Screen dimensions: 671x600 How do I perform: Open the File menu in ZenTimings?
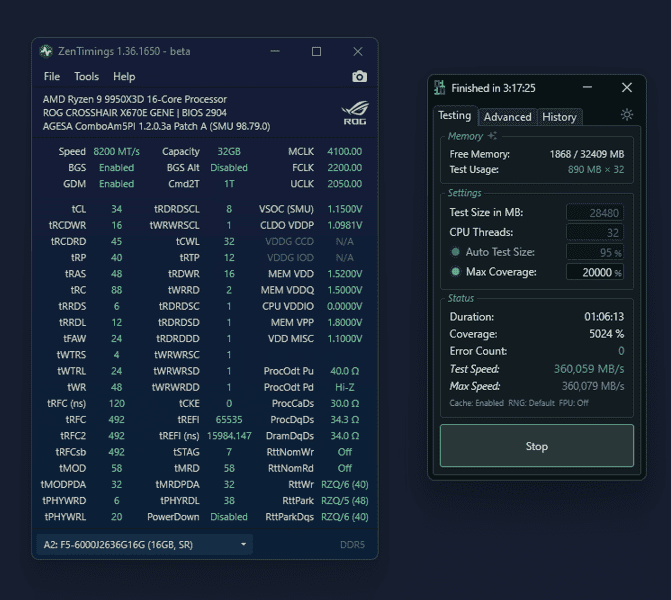[52, 77]
